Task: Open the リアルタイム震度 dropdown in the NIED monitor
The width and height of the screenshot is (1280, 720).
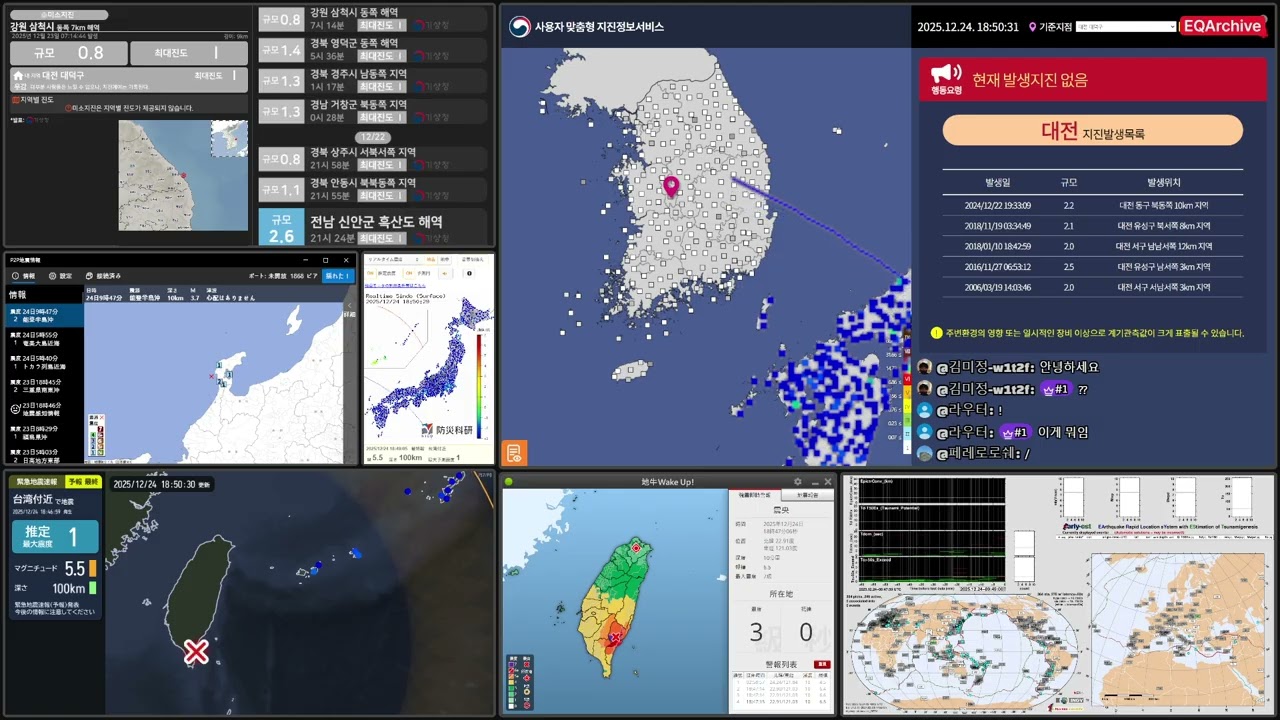Action: 392,259
